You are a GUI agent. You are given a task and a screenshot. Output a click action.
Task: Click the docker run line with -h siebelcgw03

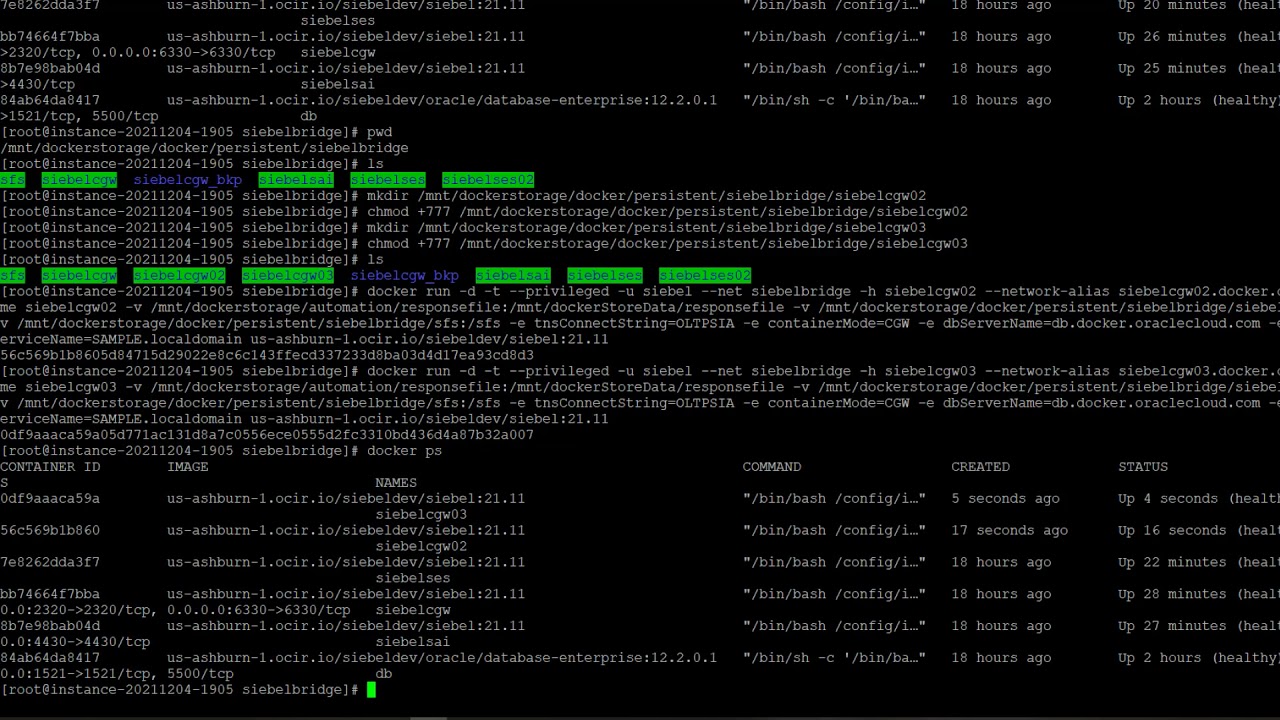(823, 371)
